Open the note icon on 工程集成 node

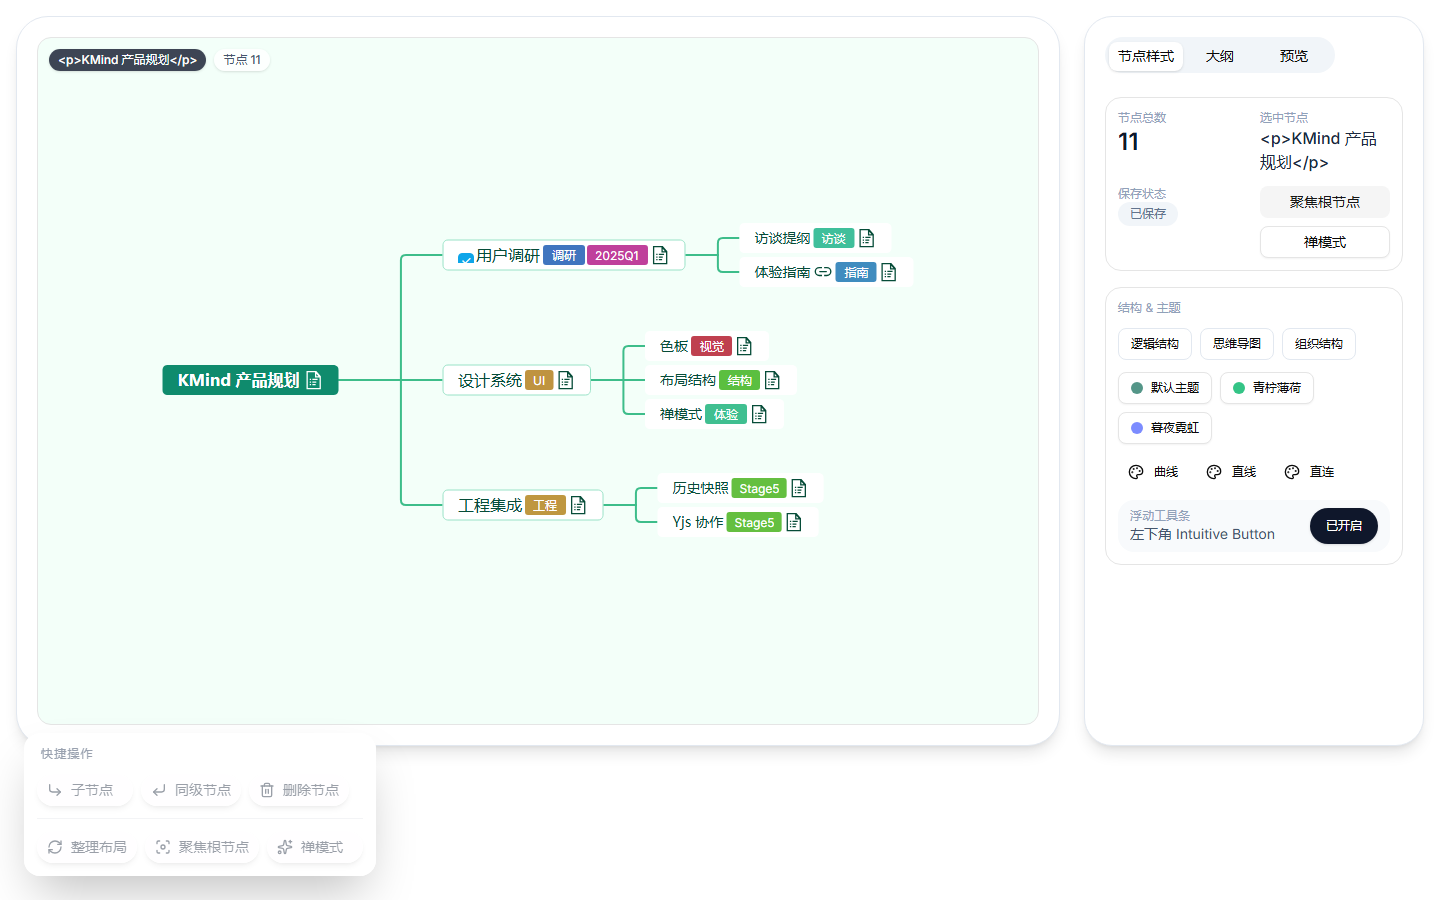(x=578, y=505)
